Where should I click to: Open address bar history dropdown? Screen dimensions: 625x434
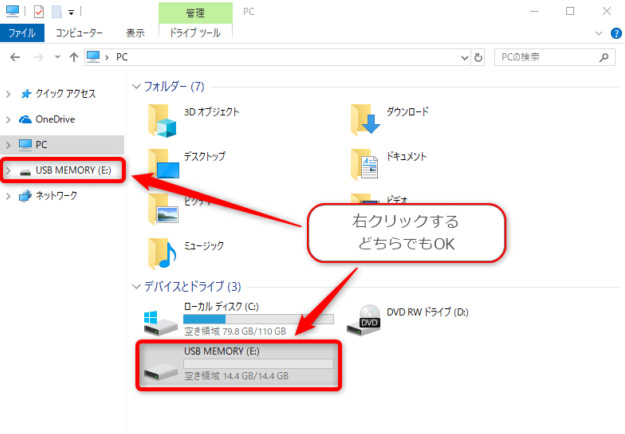click(x=464, y=58)
